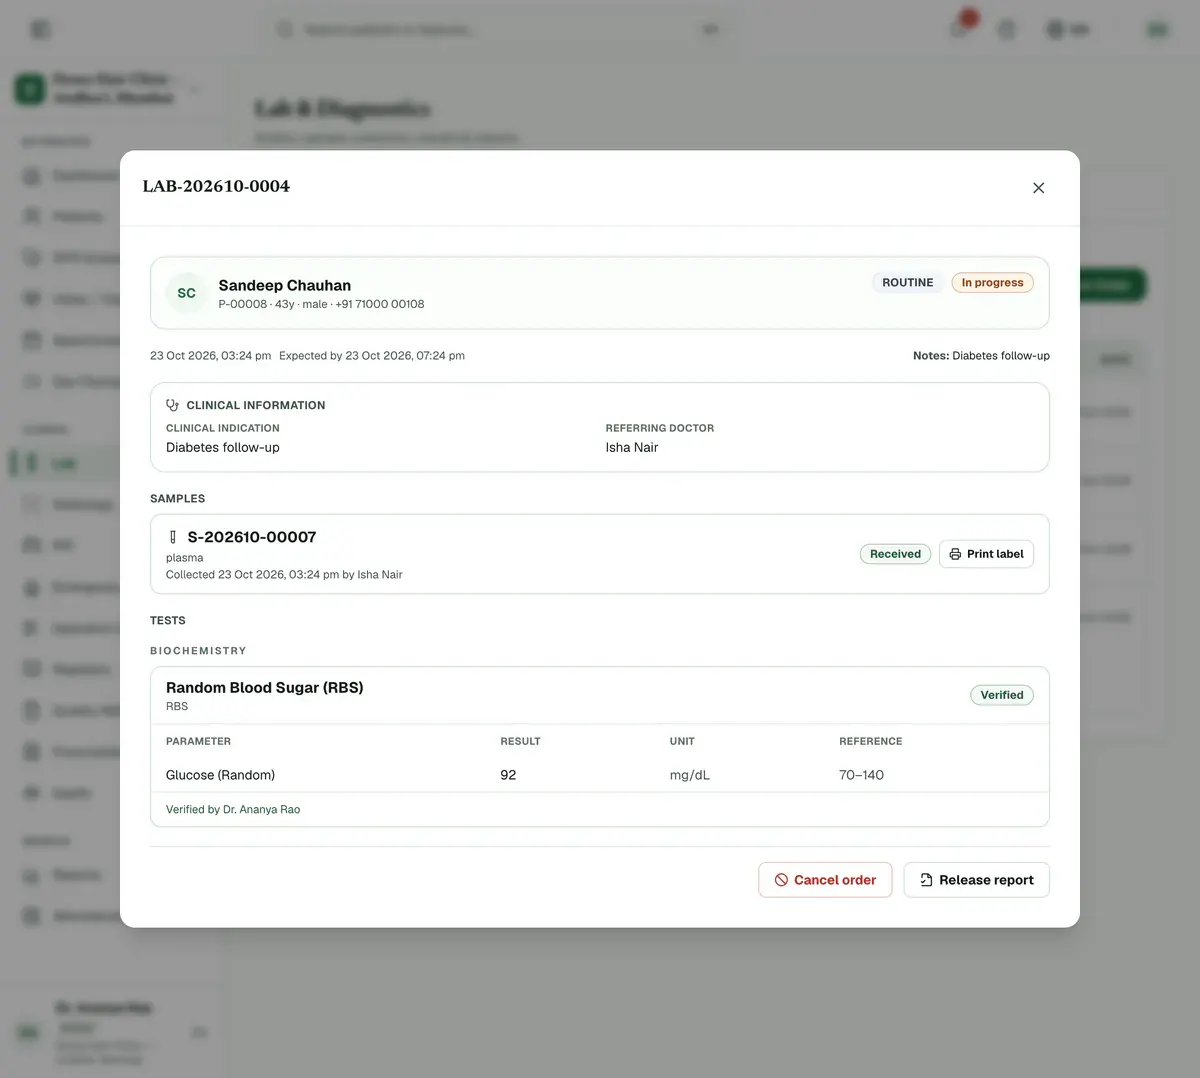The width and height of the screenshot is (1200, 1078).
Task: Print label for sample S-202610-00007
Action: pyautogui.click(x=986, y=554)
